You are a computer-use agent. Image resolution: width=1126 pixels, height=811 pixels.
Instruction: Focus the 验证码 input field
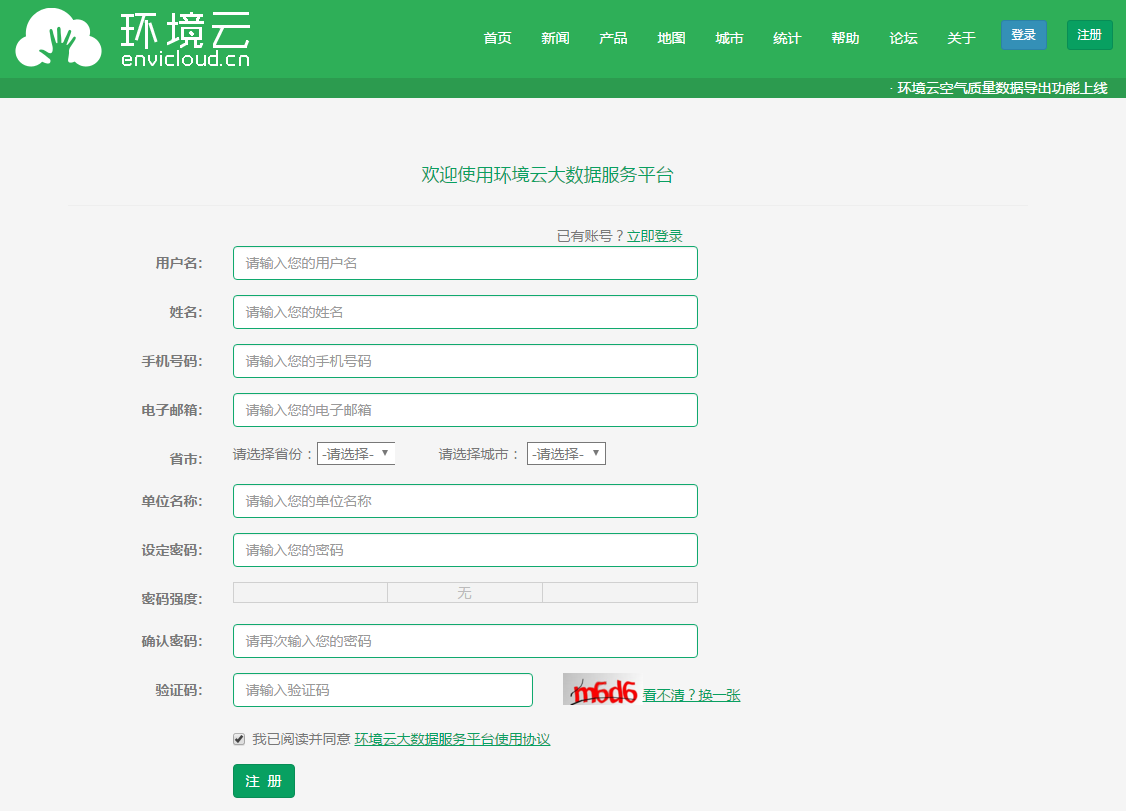383,690
